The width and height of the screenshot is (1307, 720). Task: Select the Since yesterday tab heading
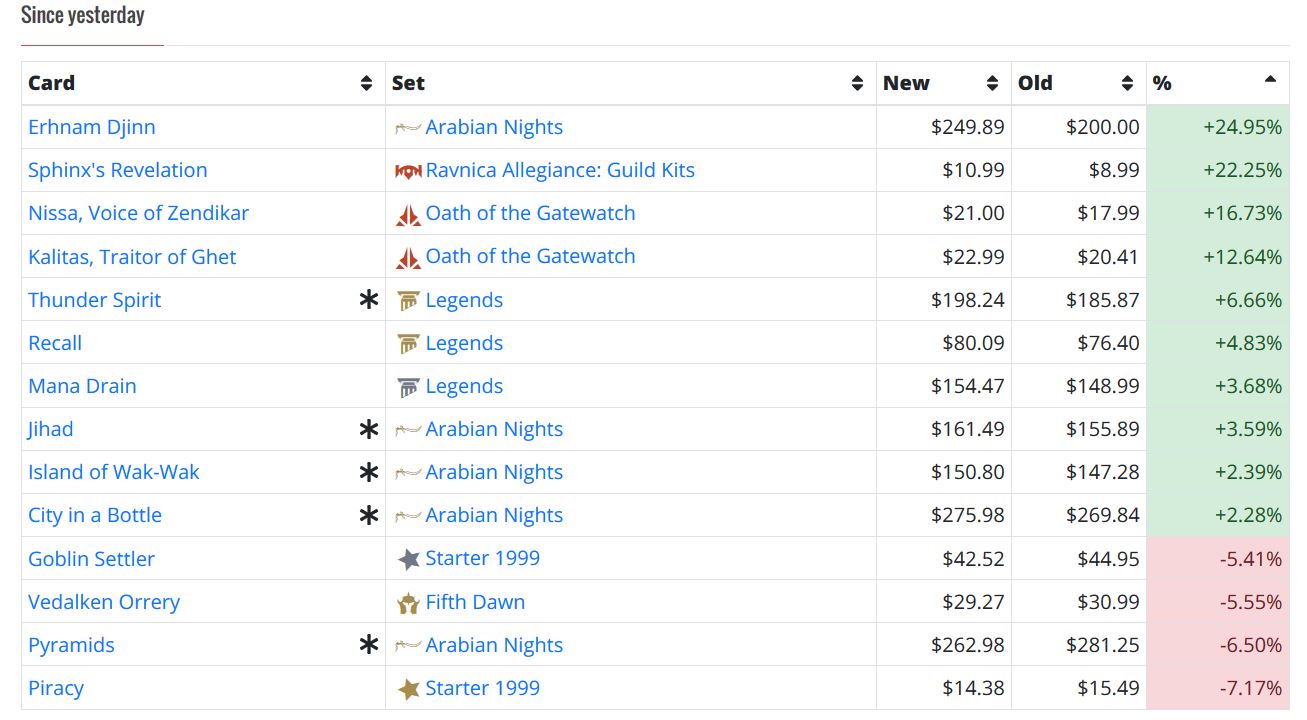coord(83,16)
